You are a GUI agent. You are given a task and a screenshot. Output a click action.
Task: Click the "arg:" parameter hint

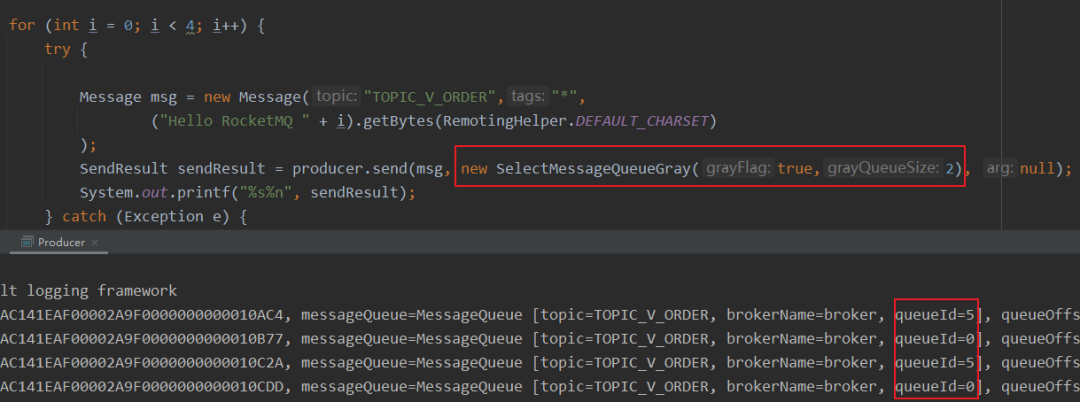click(999, 168)
